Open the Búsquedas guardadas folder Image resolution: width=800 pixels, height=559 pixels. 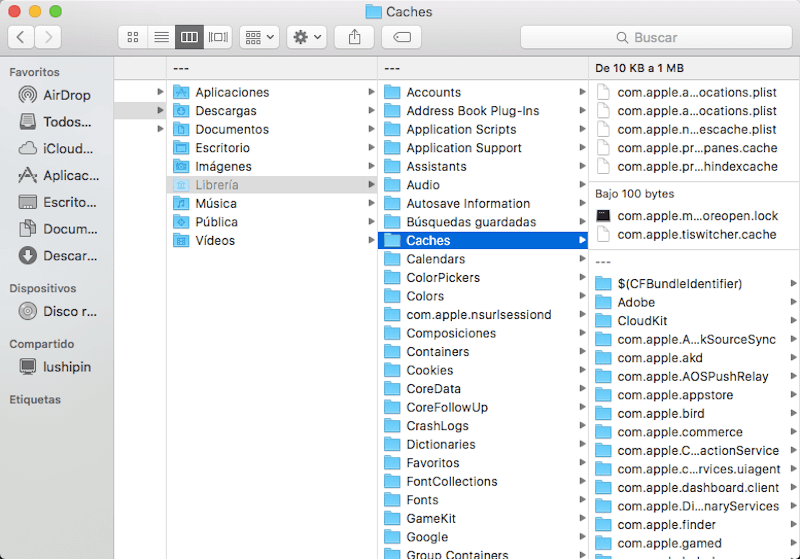[x=483, y=222]
